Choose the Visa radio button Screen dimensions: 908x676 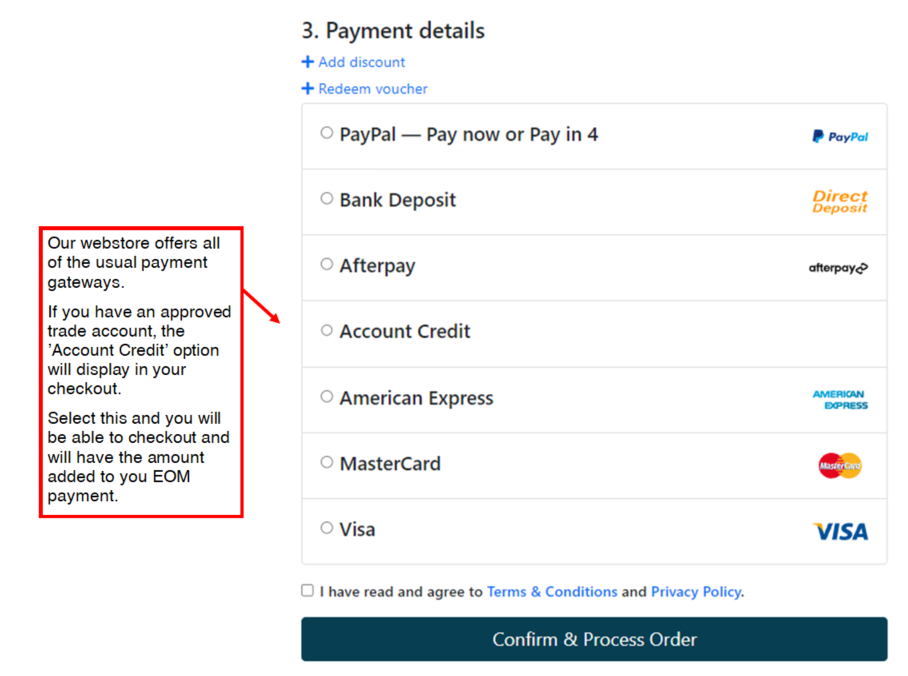pyautogui.click(x=327, y=528)
